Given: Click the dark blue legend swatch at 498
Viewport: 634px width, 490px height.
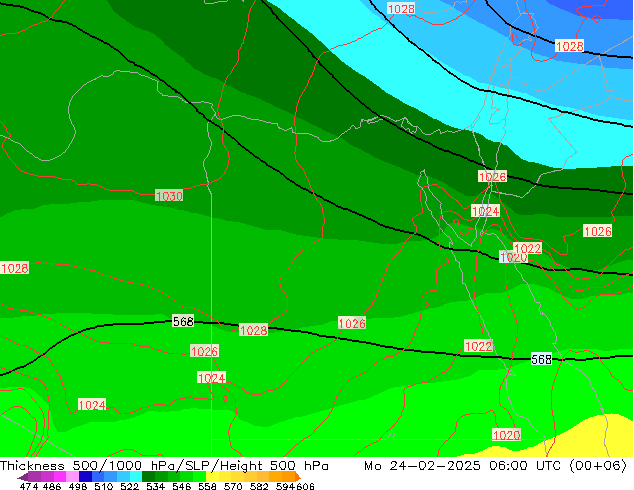Looking at the screenshot, I should [x=85, y=476].
